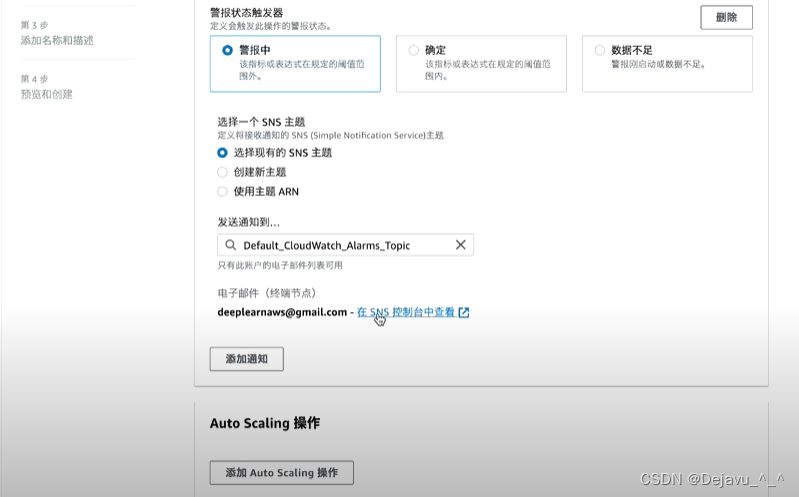Viewport: 799px width, 497px height.
Task: Go to step 3 添加名称和描述
Action: point(57,40)
